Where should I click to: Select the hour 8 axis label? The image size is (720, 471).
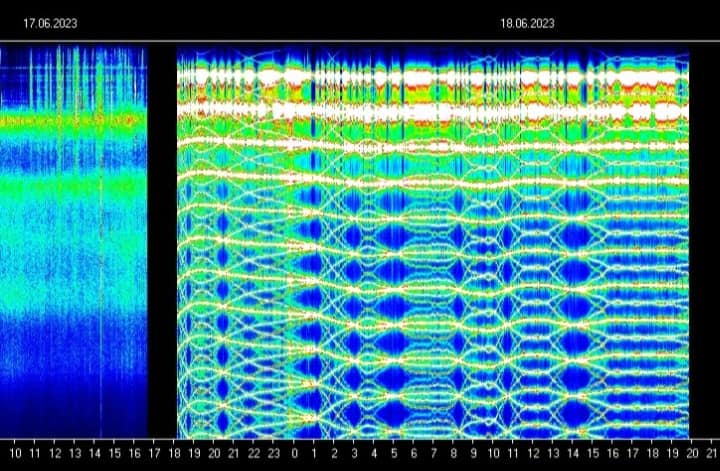click(x=454, y=454)
